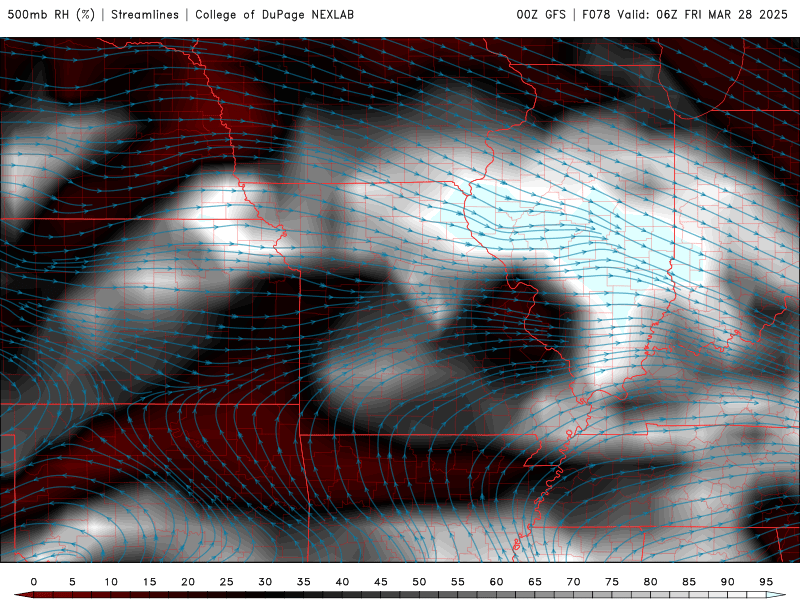
Task: Click the '0' colorbar scale label
Action: (x=34, y=582)
